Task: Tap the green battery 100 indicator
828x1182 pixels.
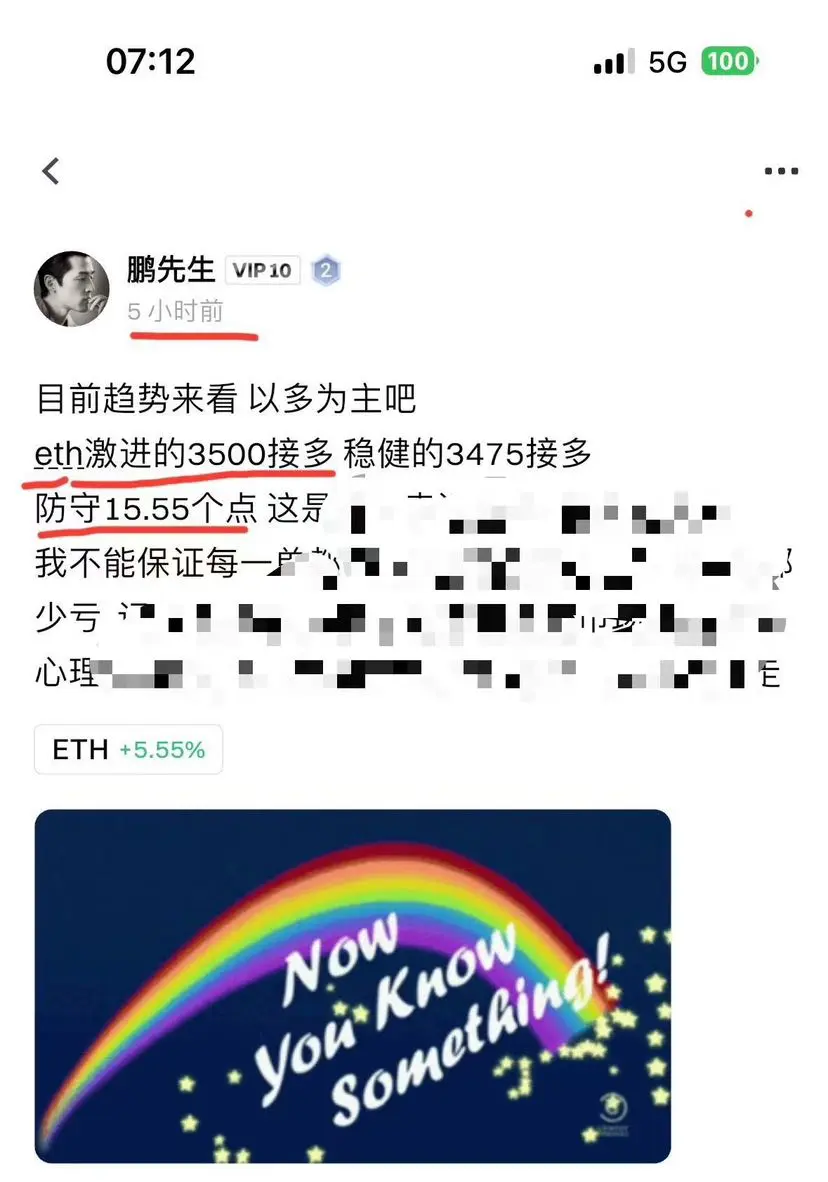Action: click(x=729, y=61)
